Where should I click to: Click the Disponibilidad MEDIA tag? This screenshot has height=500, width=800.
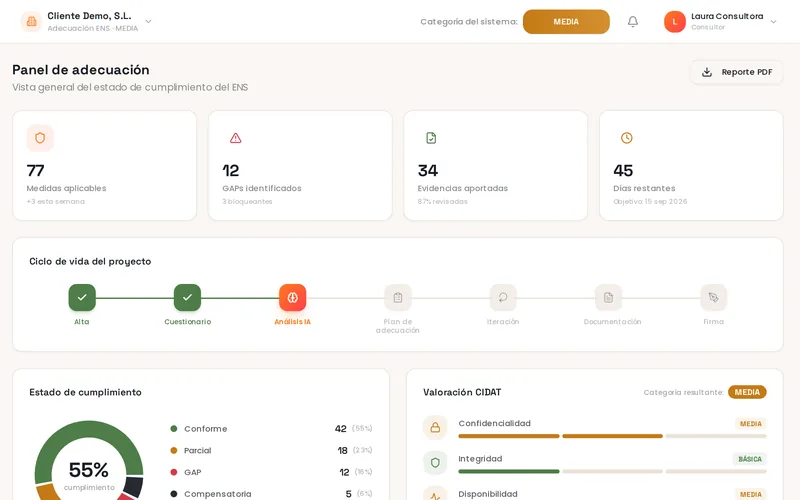pos(751,494)
